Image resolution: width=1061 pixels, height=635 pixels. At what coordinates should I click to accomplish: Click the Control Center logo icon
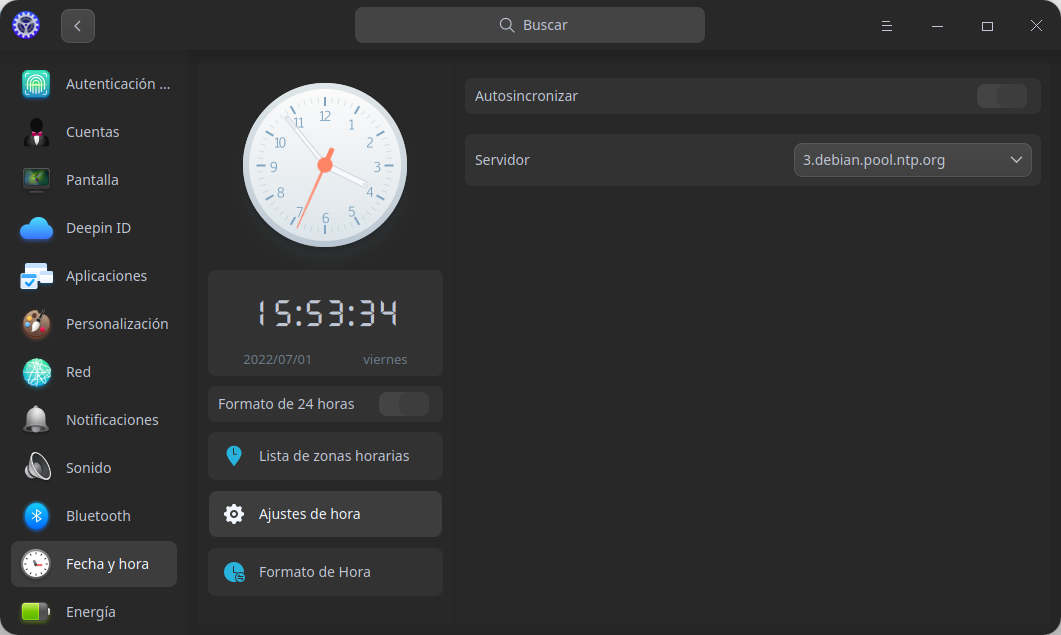coord(26,25)
